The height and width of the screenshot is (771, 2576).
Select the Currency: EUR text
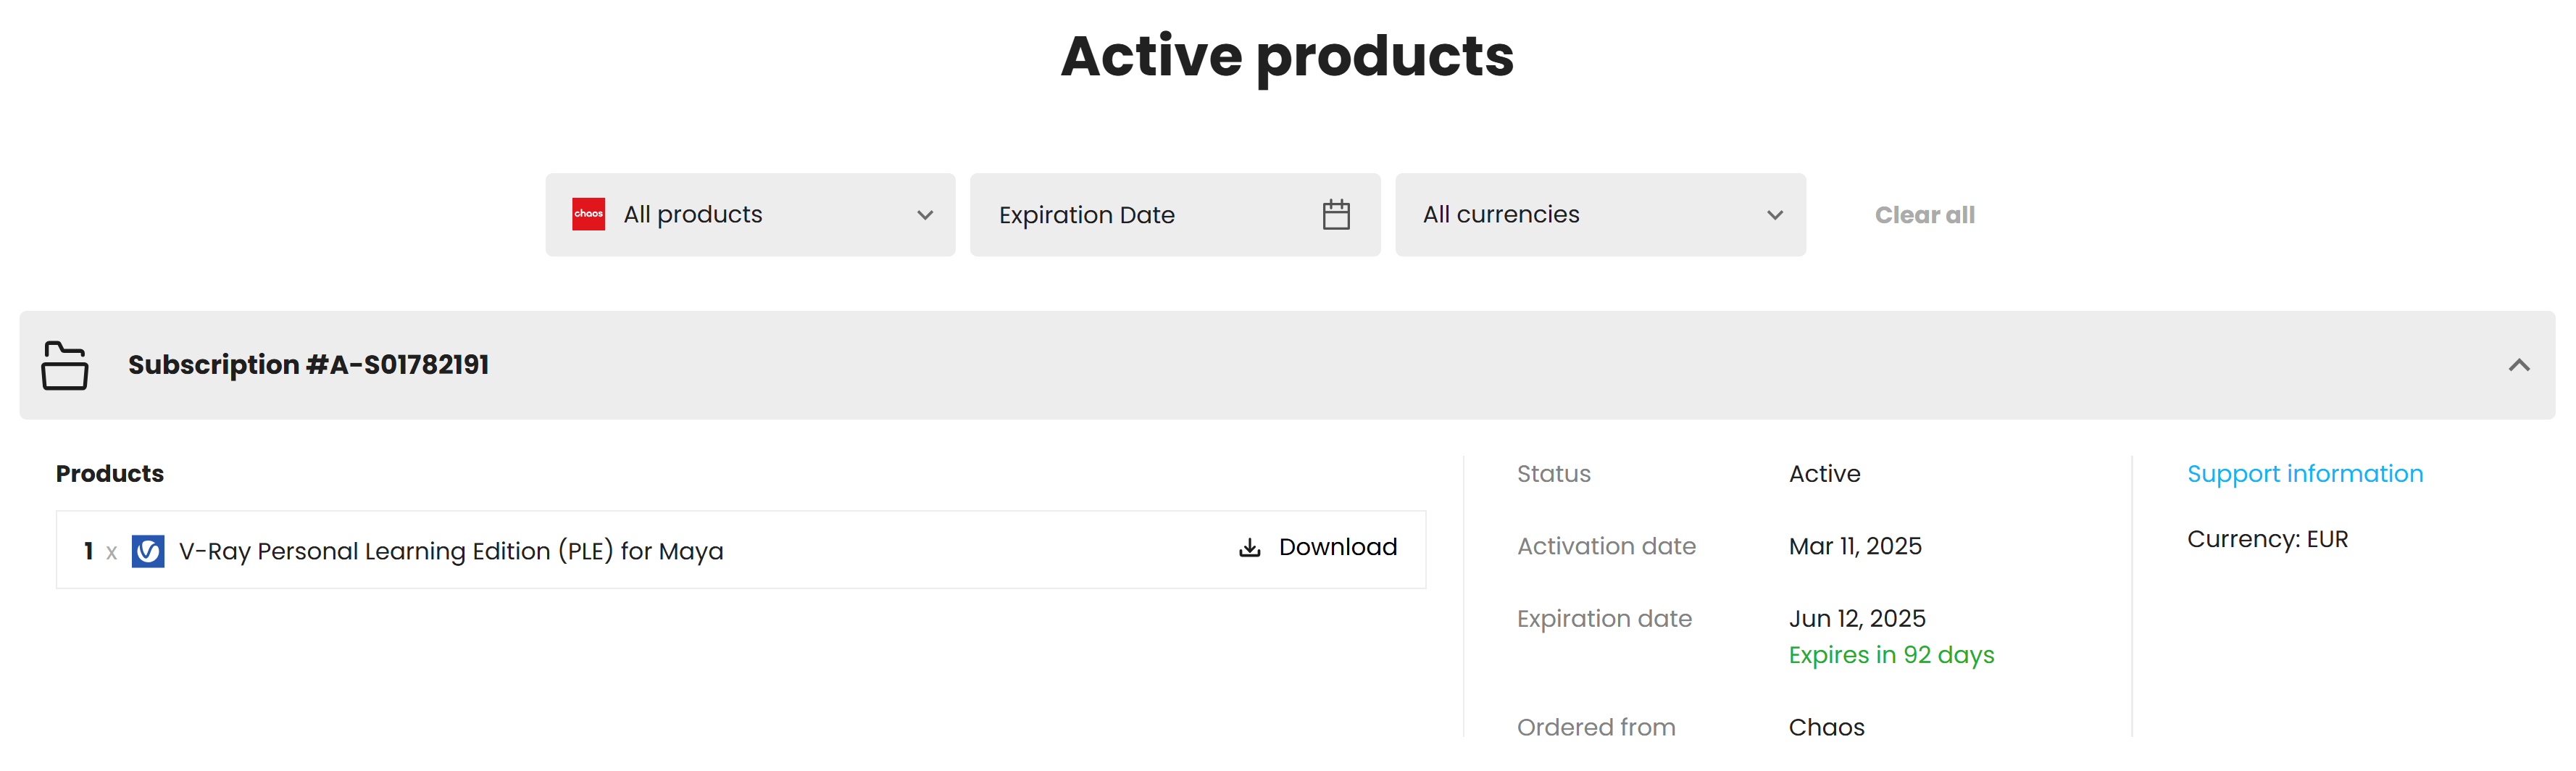[x=2267, y=539]
